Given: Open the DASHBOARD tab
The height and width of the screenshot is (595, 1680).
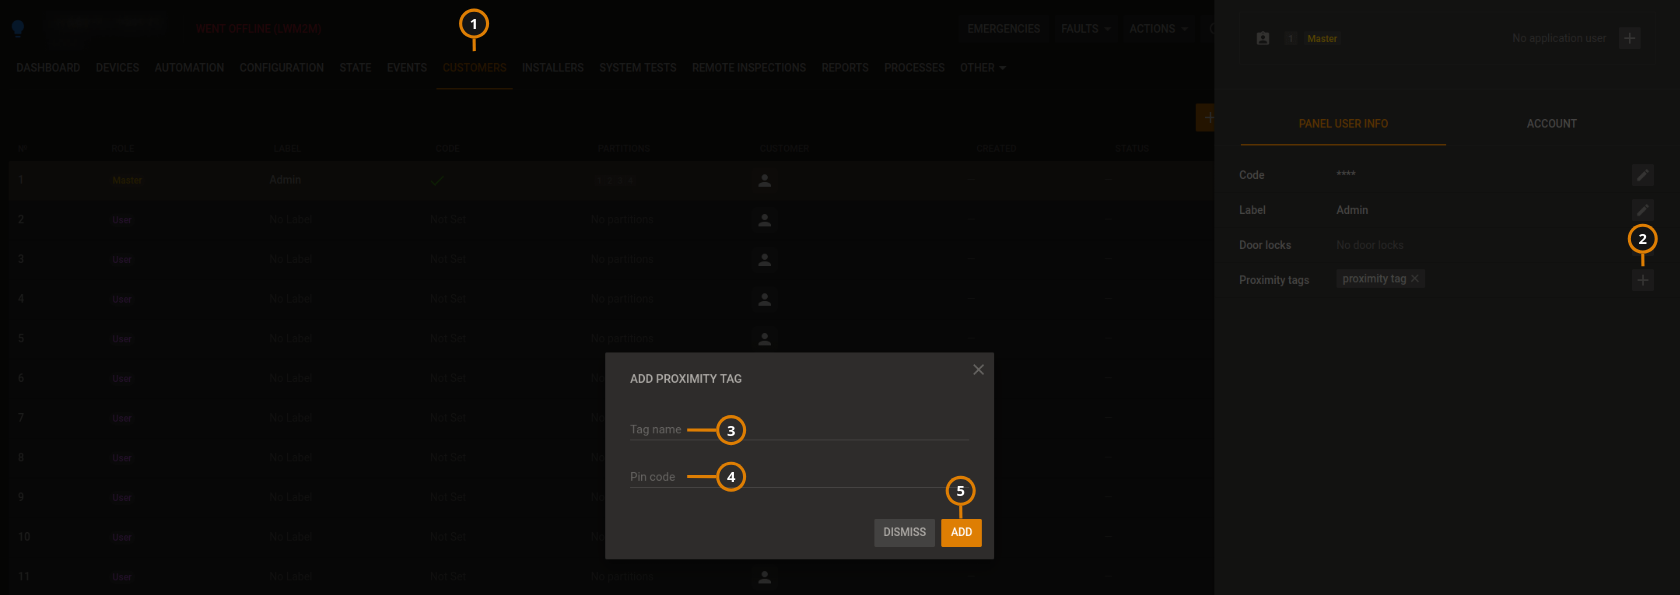Looking at the screenshot, I should [x=48, y=68].
